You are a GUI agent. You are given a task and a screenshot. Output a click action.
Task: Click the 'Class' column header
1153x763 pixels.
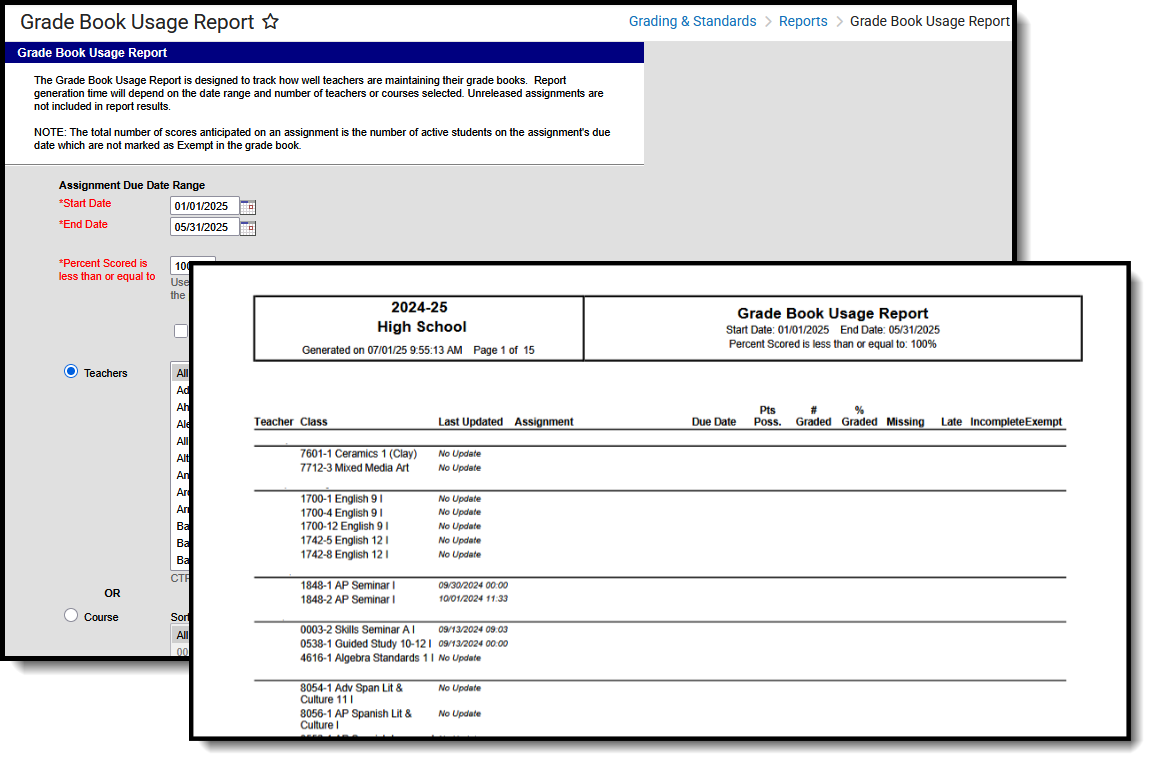(313, 422)
